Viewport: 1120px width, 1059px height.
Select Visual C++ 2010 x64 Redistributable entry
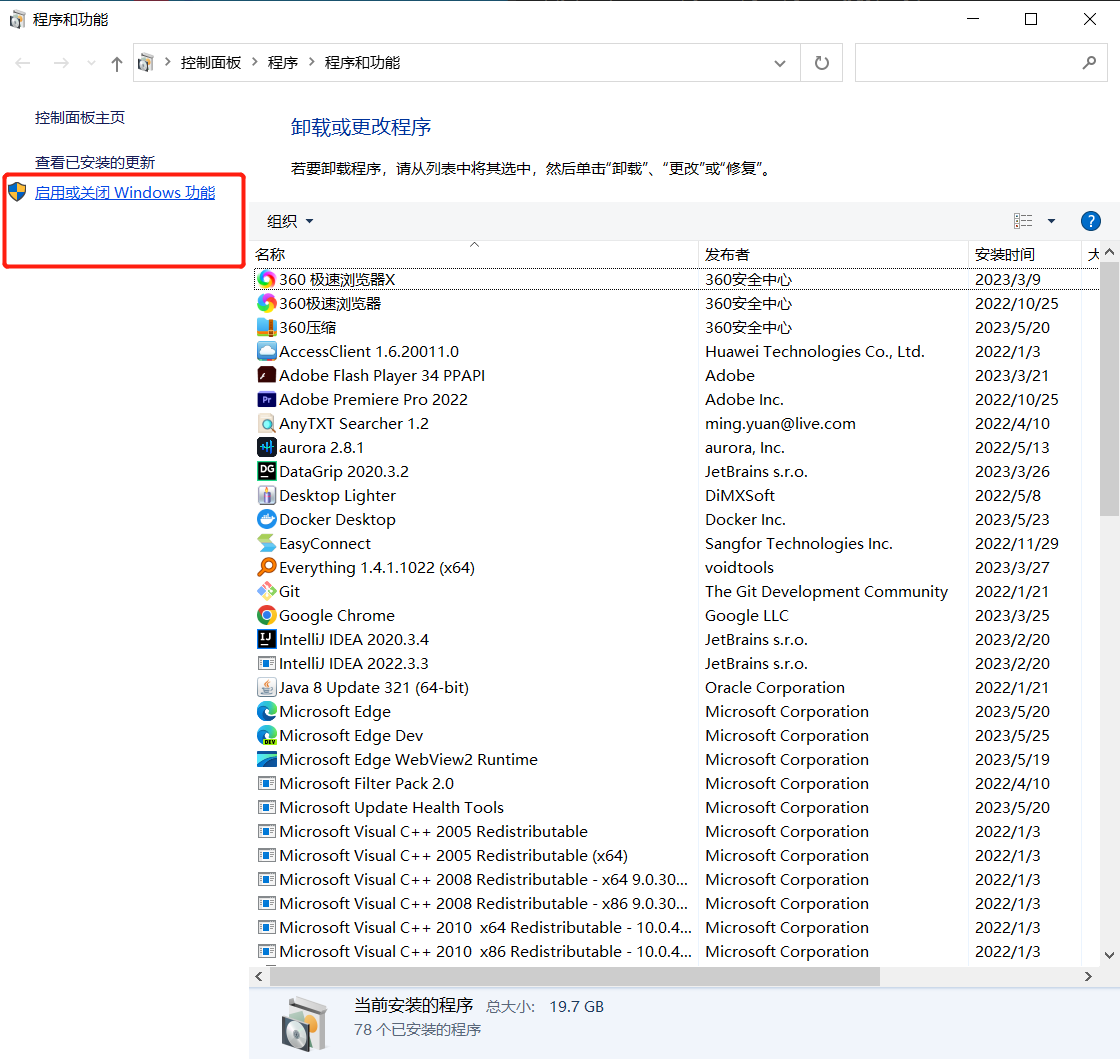point(676,928)
